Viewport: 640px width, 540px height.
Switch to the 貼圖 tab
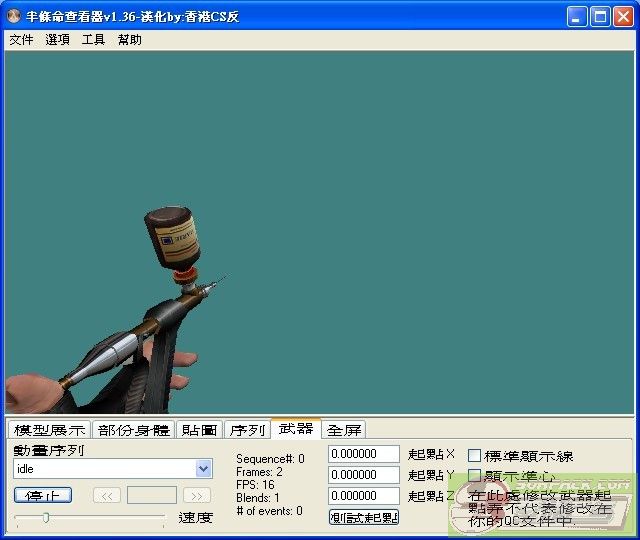200,430
